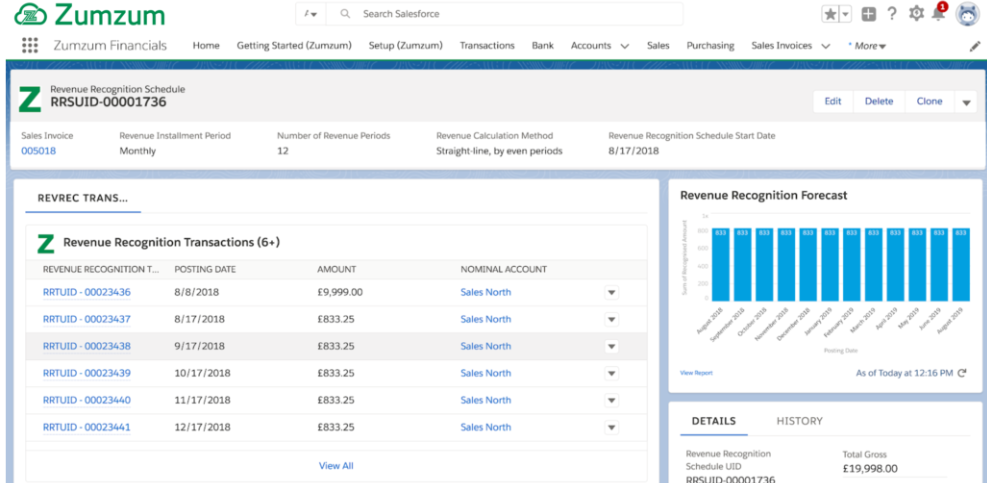
Task: Expand the Sales Invoices tab chevron
Action: click(x=826, y=46)
